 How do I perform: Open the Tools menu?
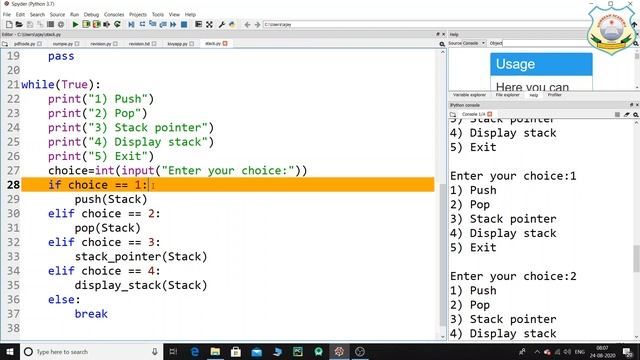click(x=158, y=14)
